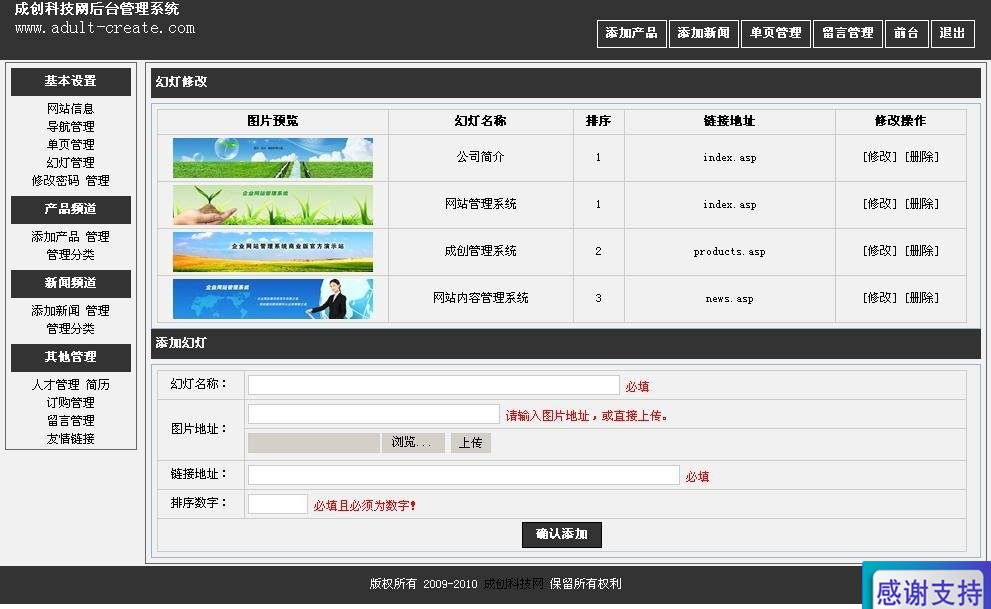Viewport: 991px width, 609px height.
Task: Click 退出 to log out
Action: pos(952,33)
